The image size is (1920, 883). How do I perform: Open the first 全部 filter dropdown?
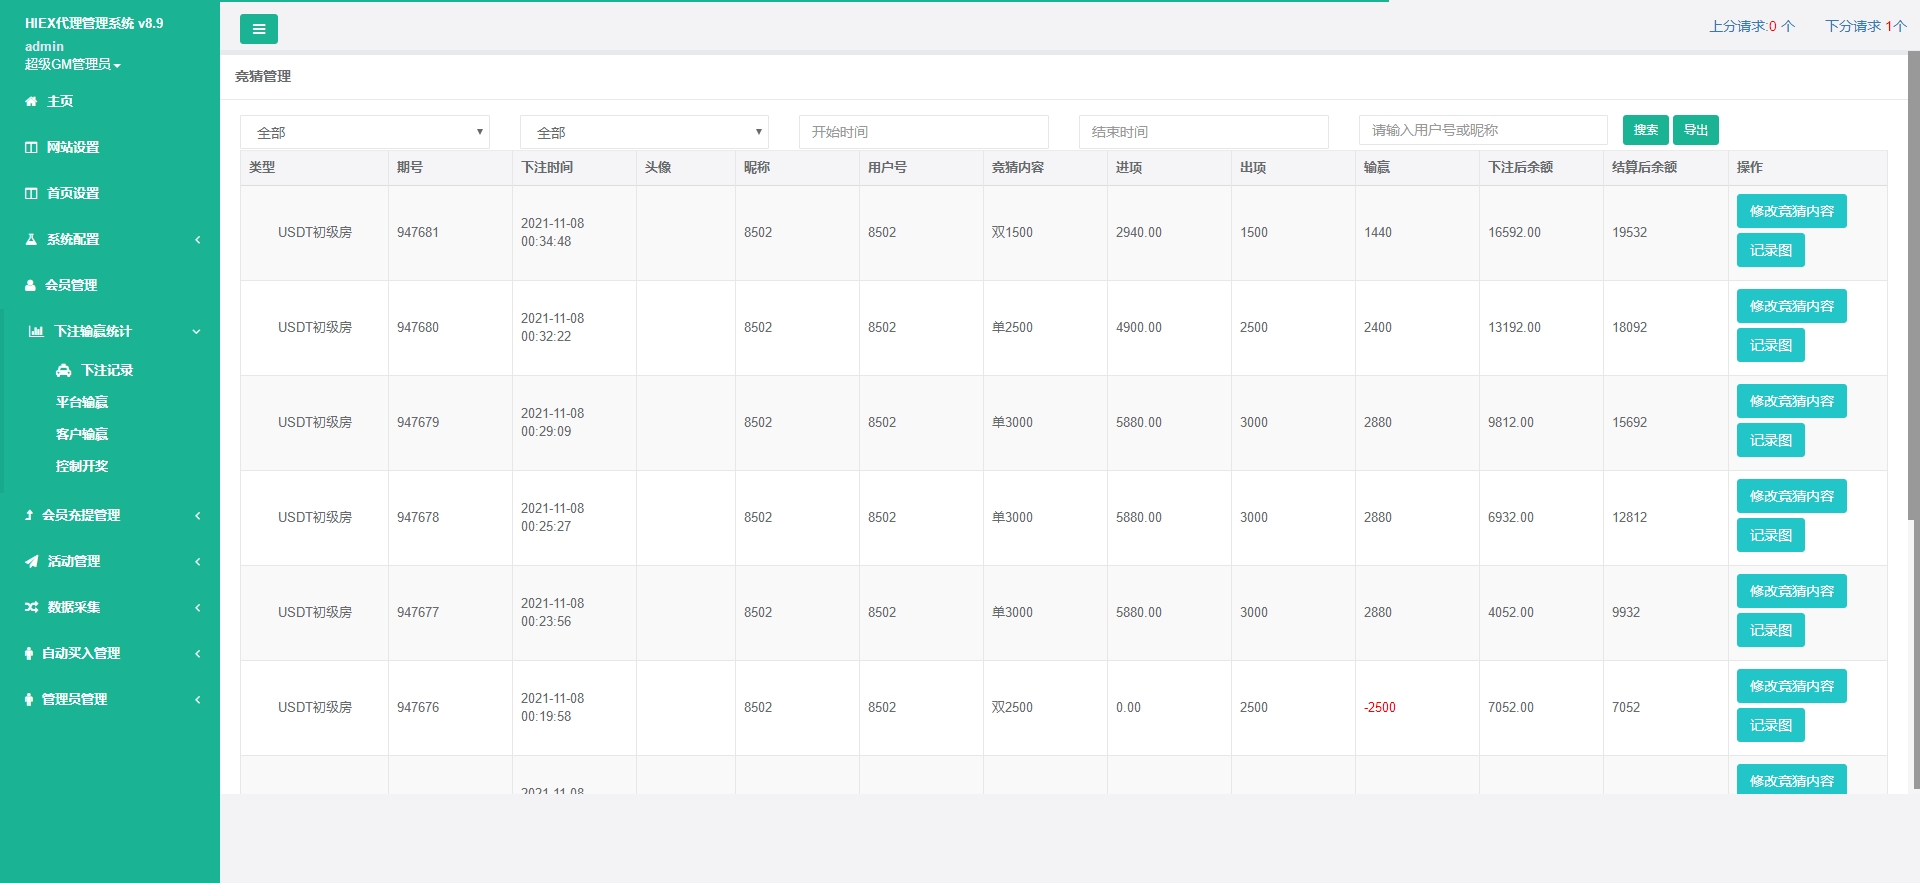364,132
